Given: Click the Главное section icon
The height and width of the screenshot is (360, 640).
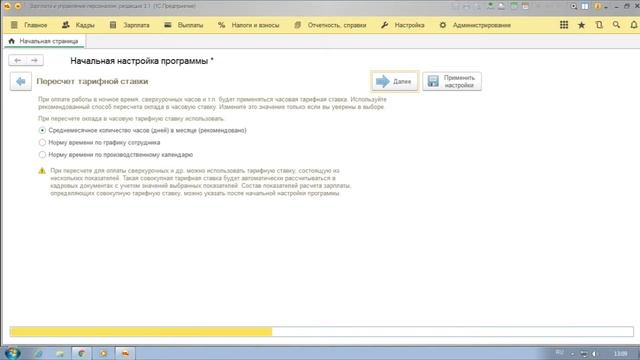Looking at the screenshot, I should 14,25.
